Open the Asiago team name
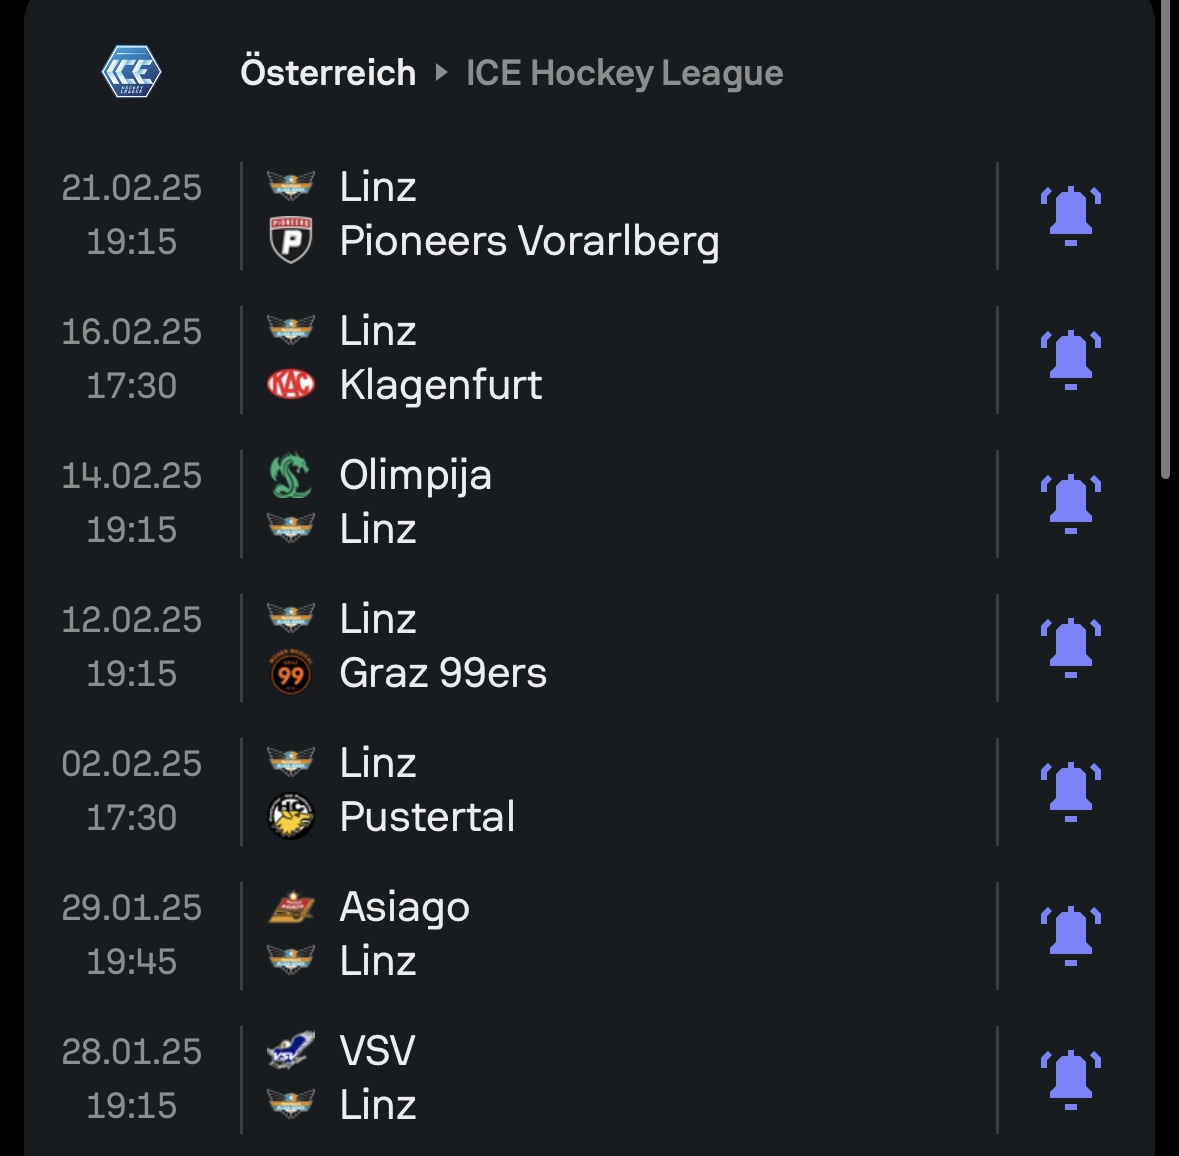This screenshot has width=1179, height=1156. 405,907
